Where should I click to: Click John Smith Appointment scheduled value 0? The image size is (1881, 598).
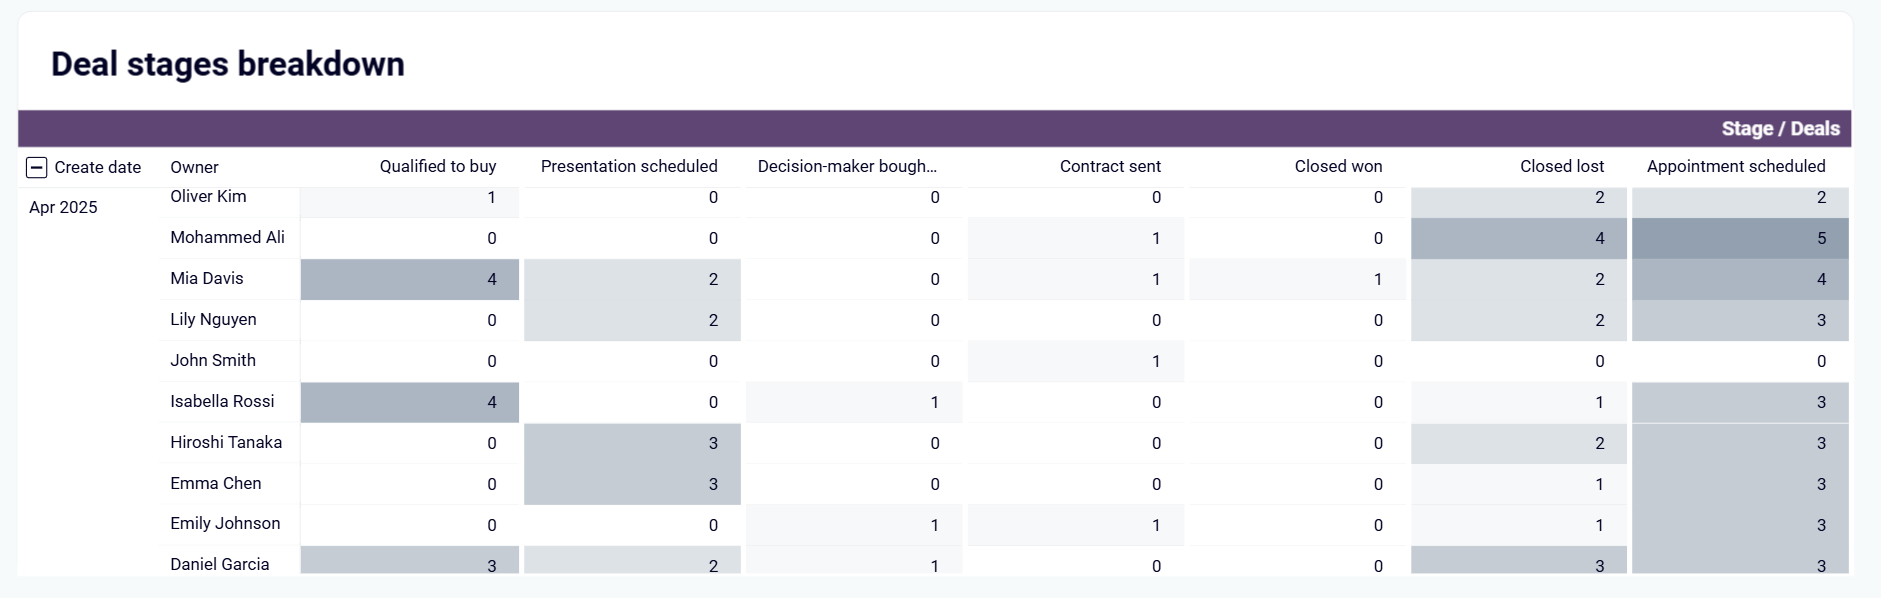coord(1740,361)
